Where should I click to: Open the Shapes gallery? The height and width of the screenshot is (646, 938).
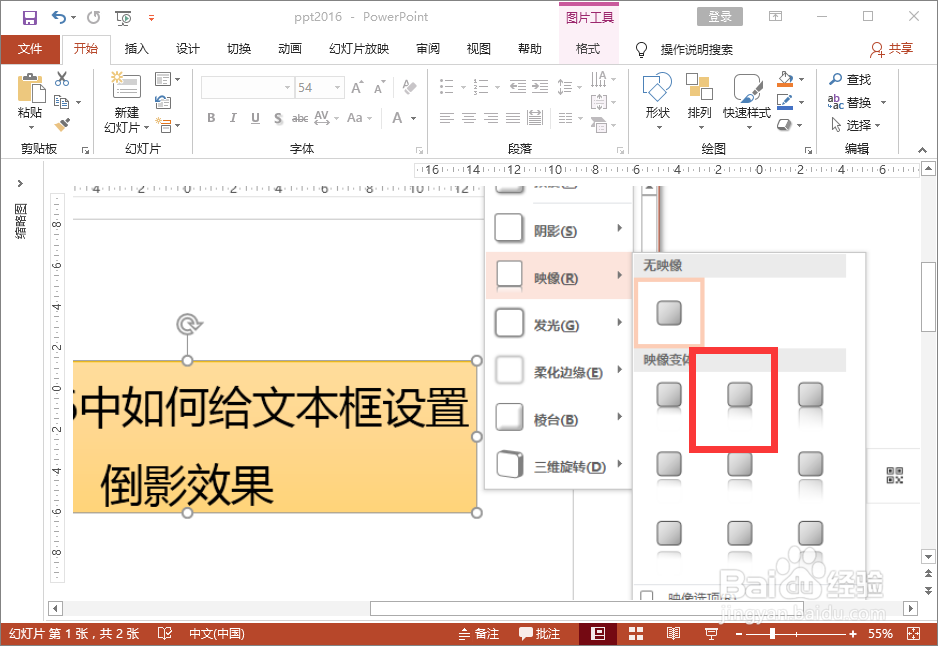point(657,102)
